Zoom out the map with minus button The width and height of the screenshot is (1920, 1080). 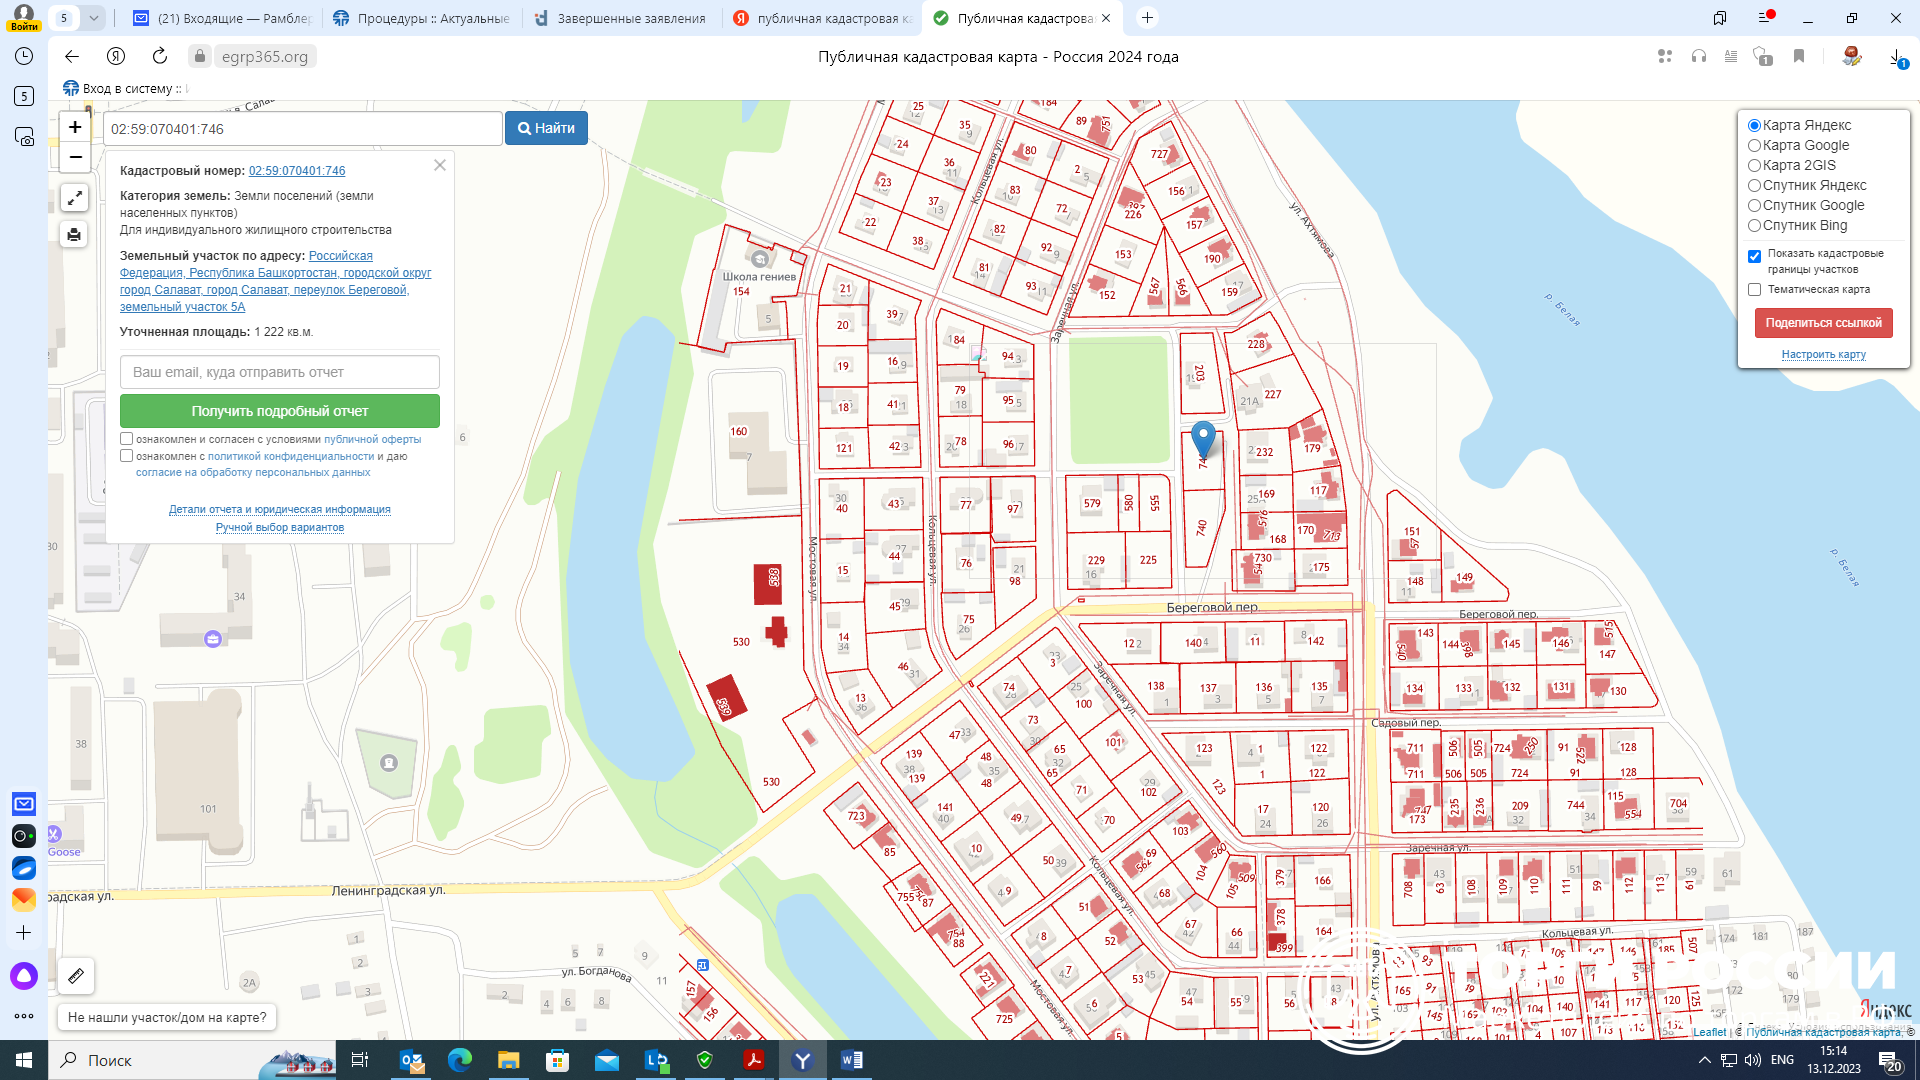point(75,157)
